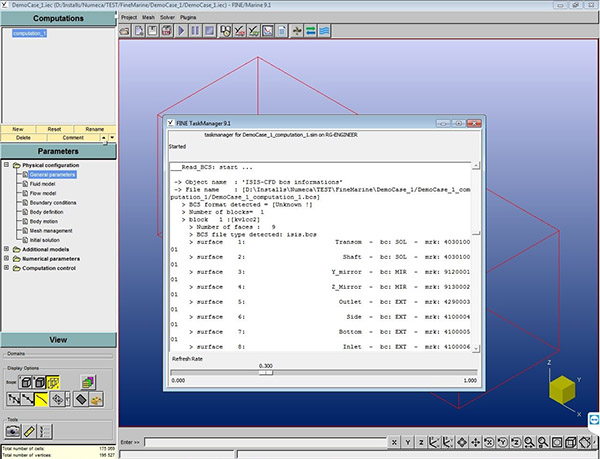
Task: Click the New computation button
Action: click(x=17, y=129)
